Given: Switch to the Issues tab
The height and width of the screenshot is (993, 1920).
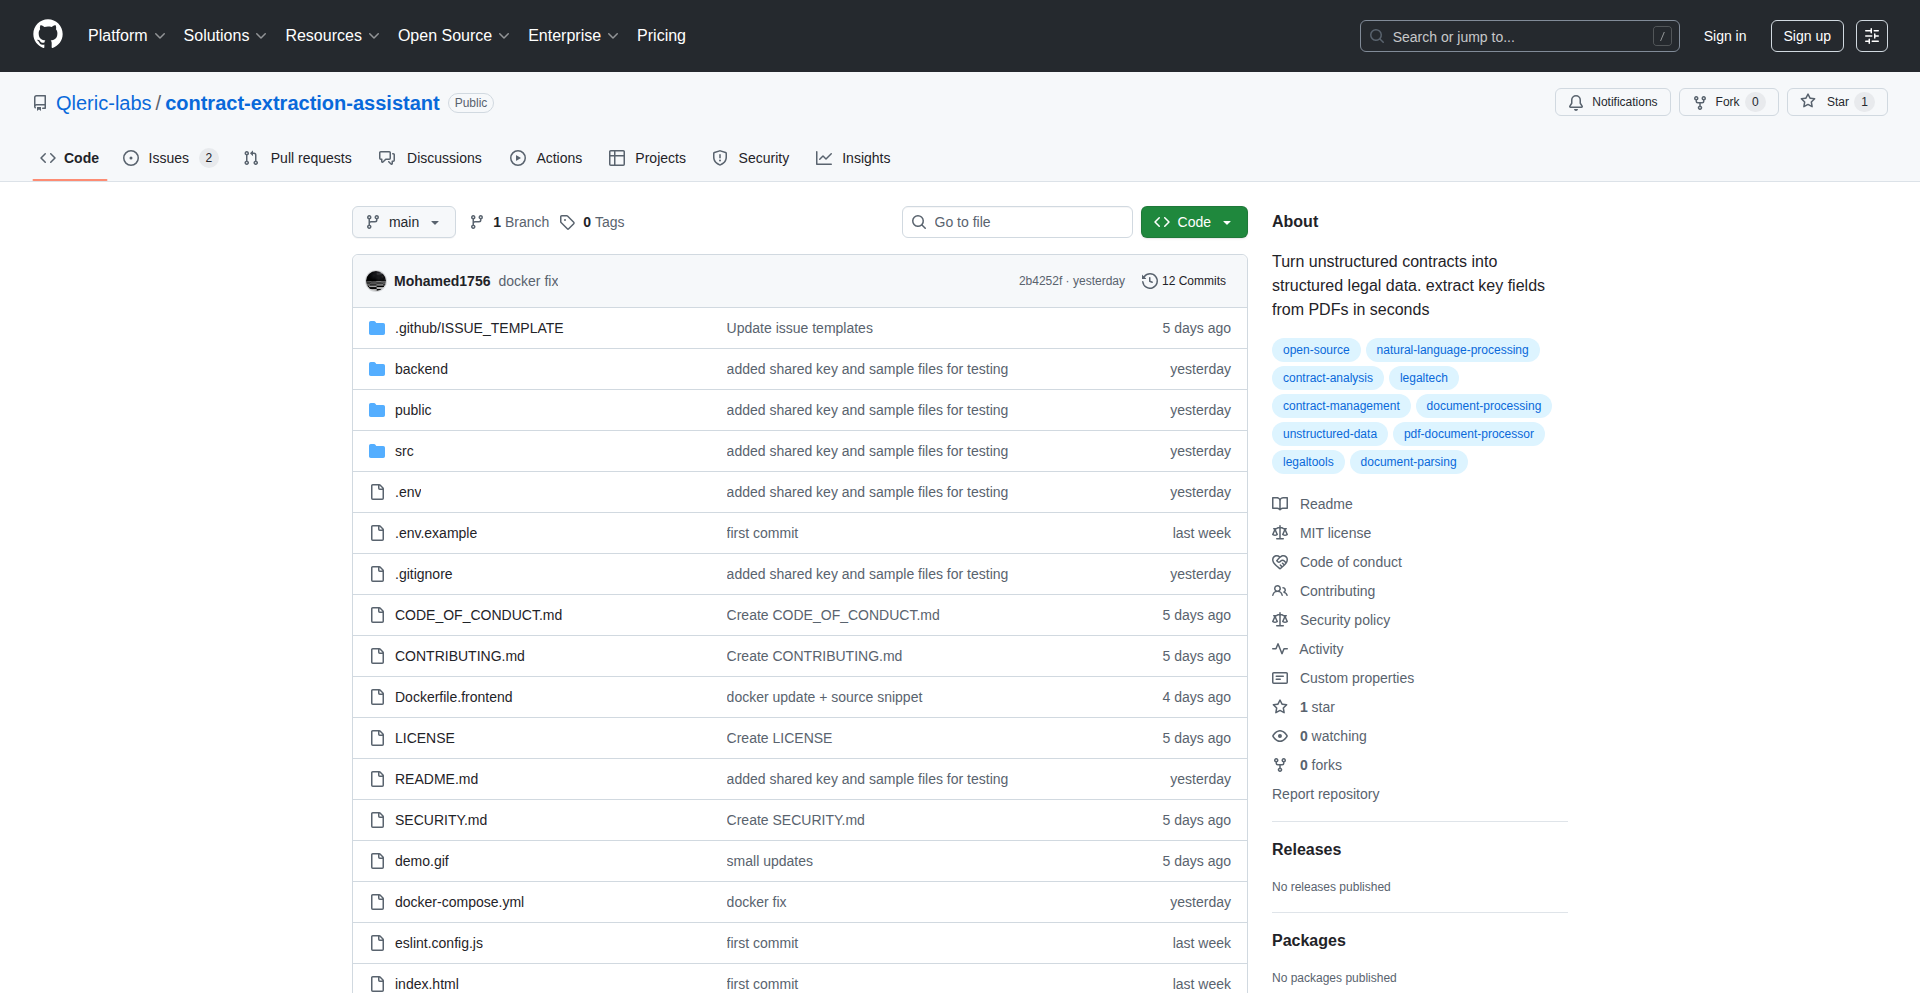Looking at the screenshot, I should 169,158.
